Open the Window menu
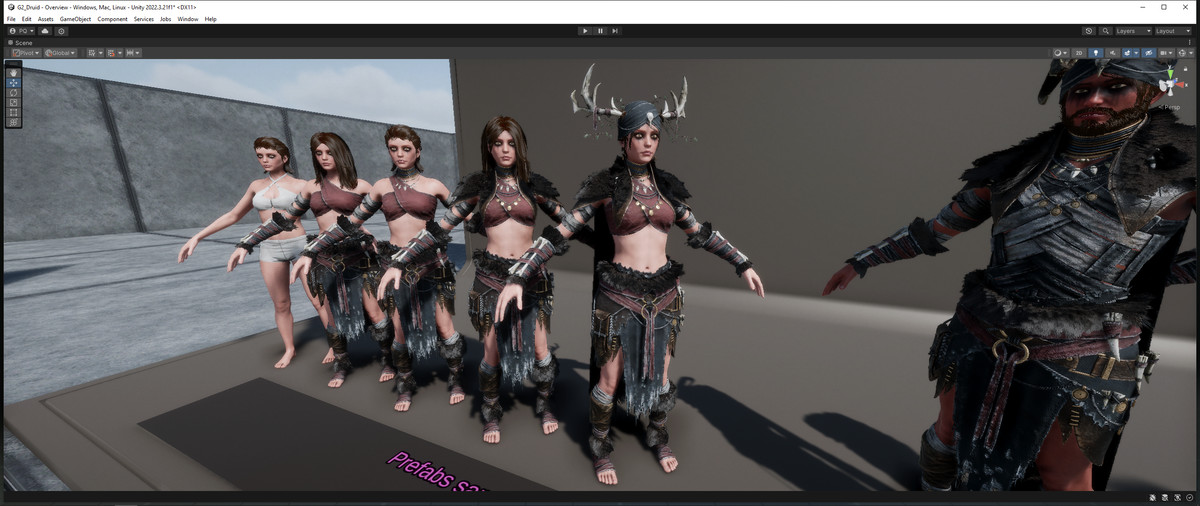This screenshot has height=506, width=1200. point(188,19)
